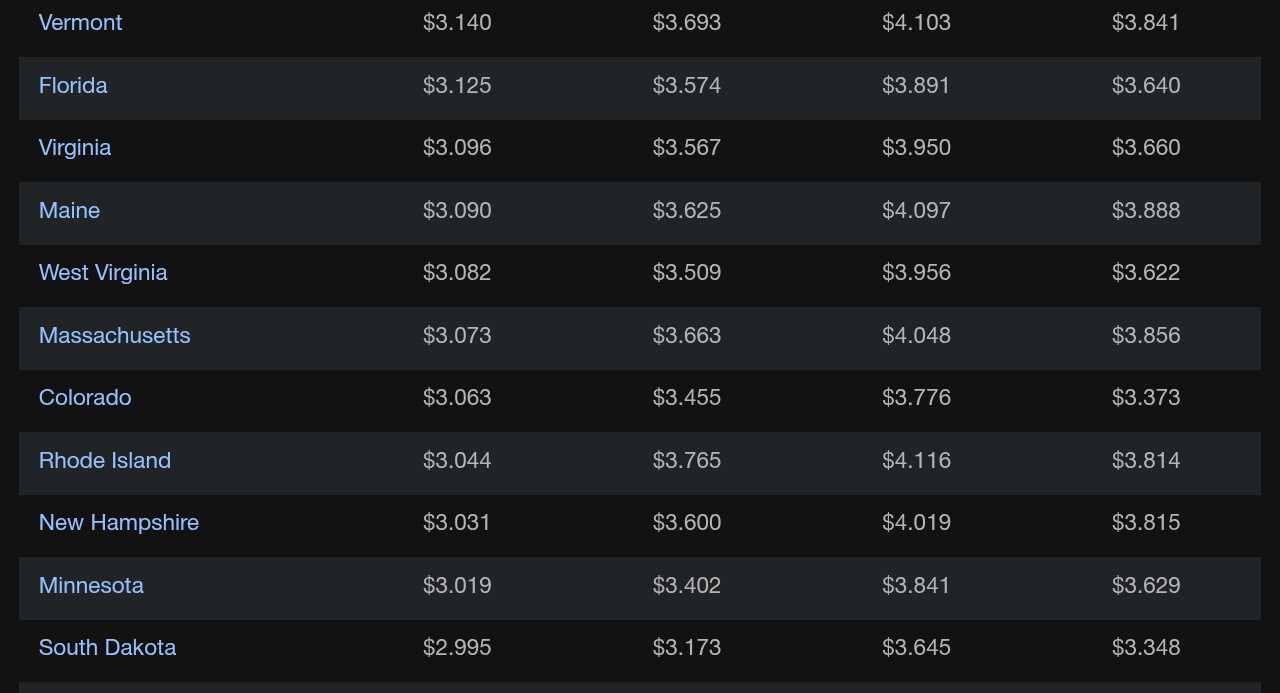Screen dimensions: 1280x693
Task: Open the Virginia link
Action: point(75,148)
